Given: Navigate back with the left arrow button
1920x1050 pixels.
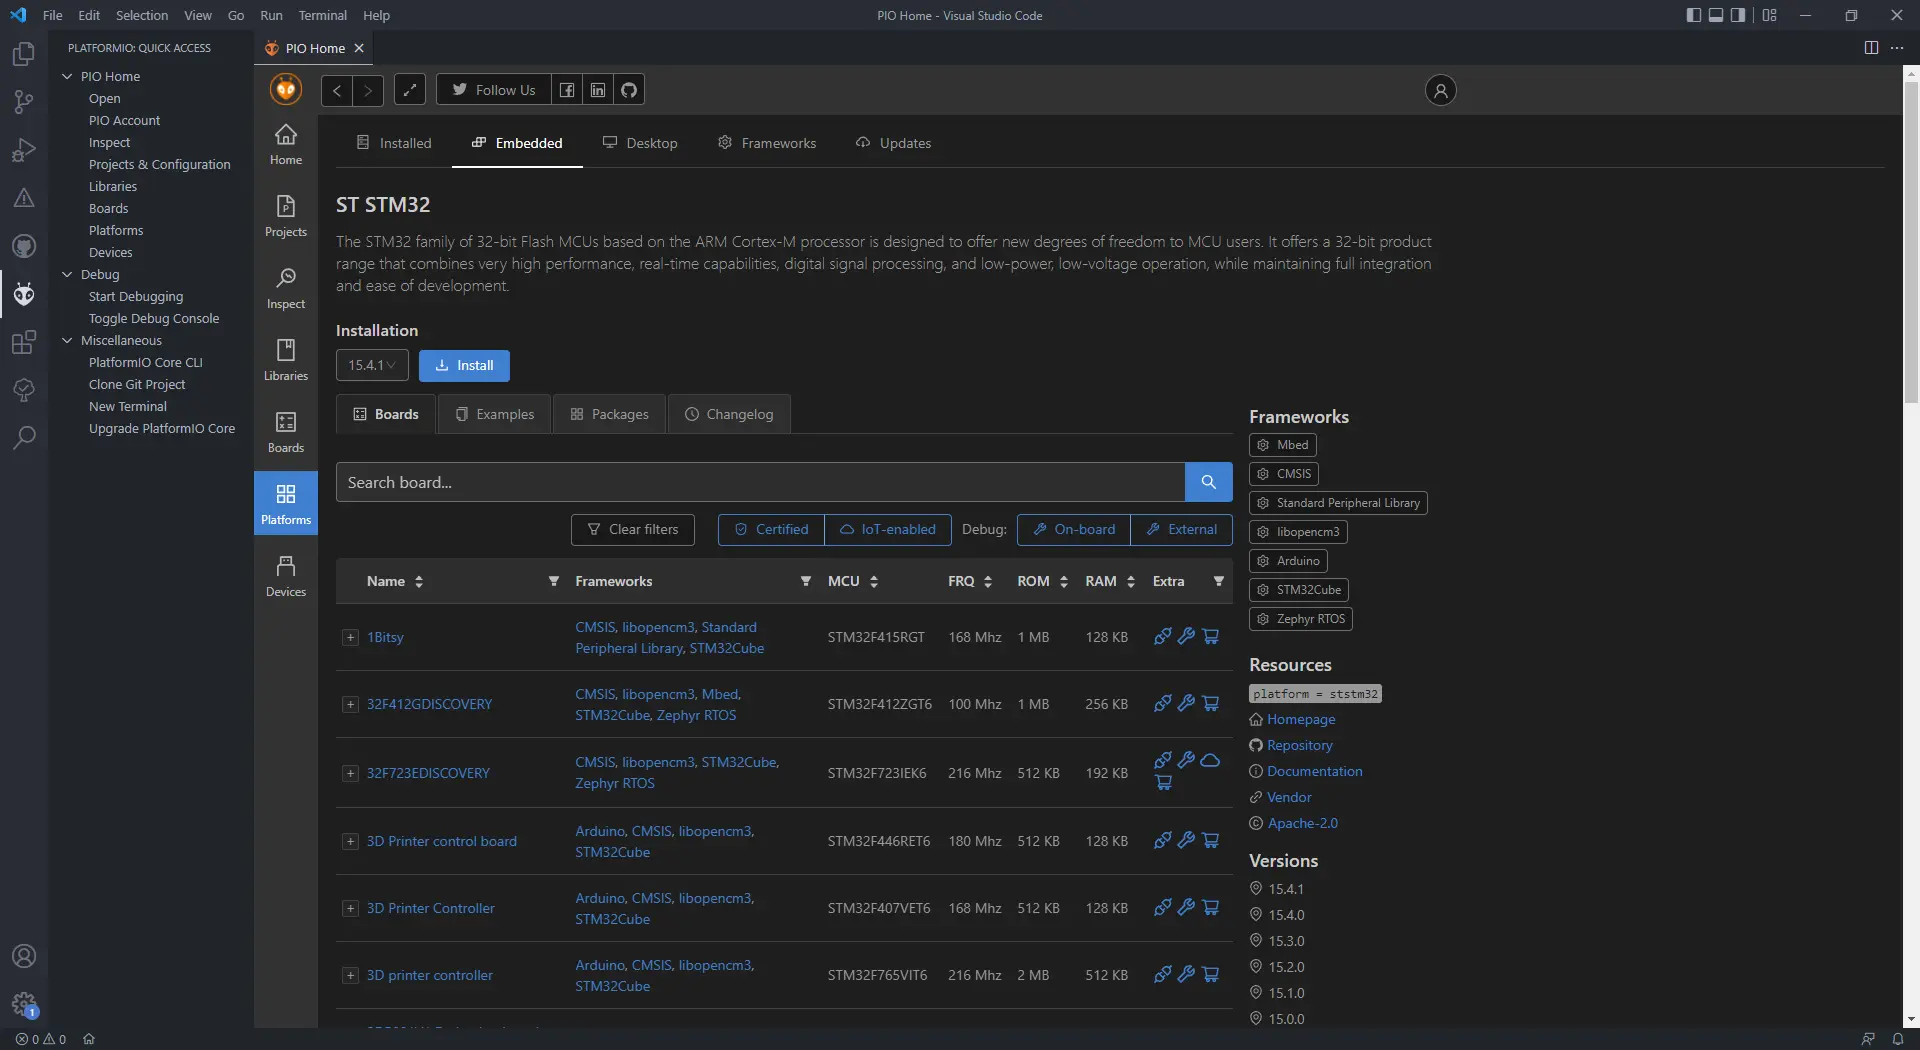Looking at the screenshot, I should [337, 90].
